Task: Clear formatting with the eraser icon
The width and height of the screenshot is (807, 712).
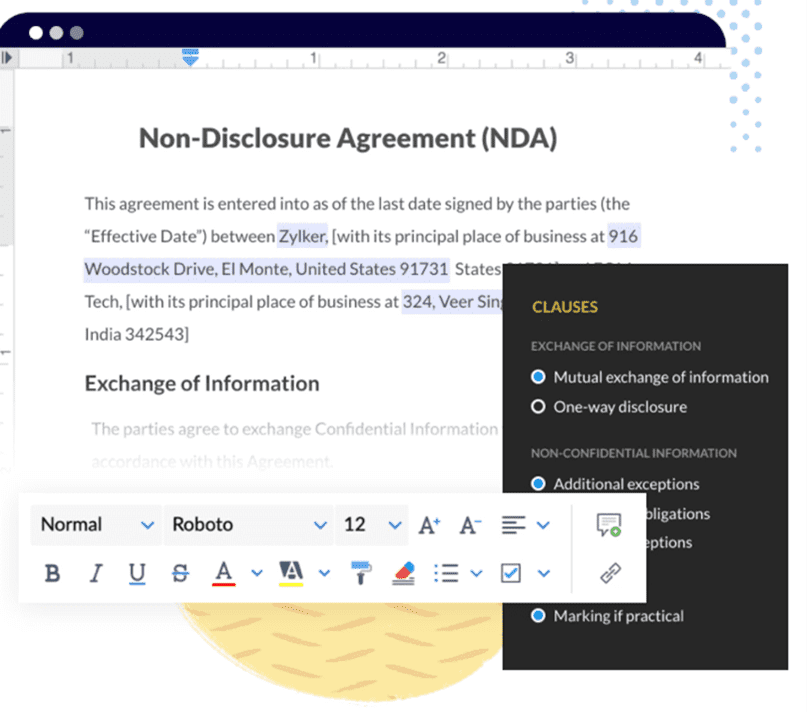Action: pyautogui.click(x=403, y=573)
